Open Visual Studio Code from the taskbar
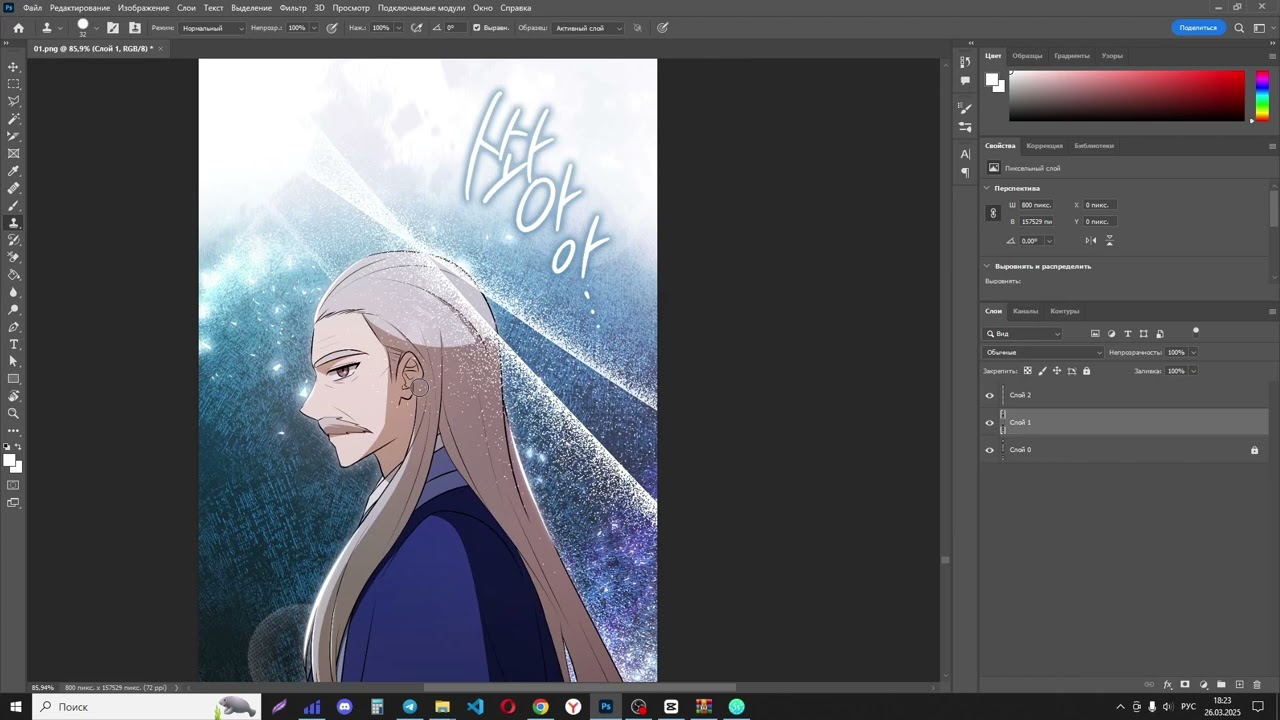1280x720 pixels. tap(475, 707)
